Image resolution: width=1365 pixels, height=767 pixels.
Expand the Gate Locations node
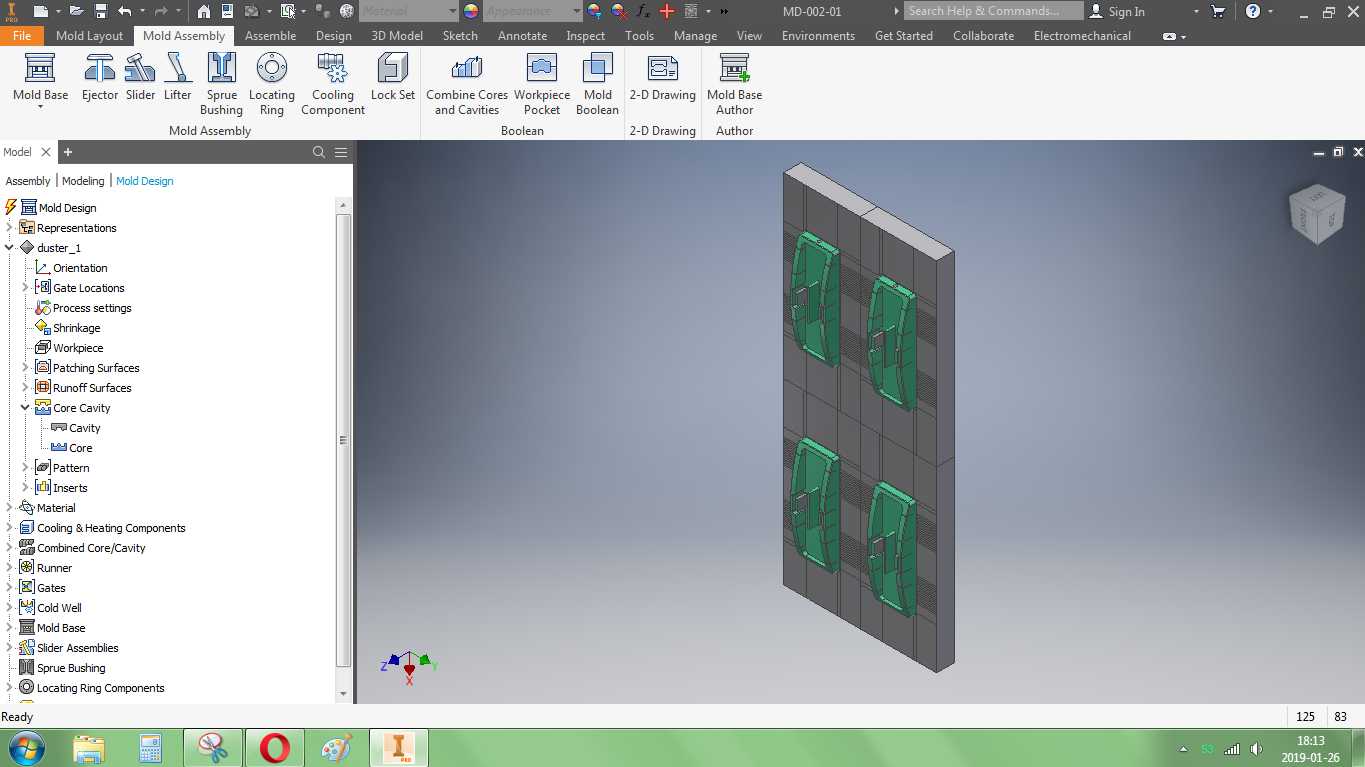(26, 288)
